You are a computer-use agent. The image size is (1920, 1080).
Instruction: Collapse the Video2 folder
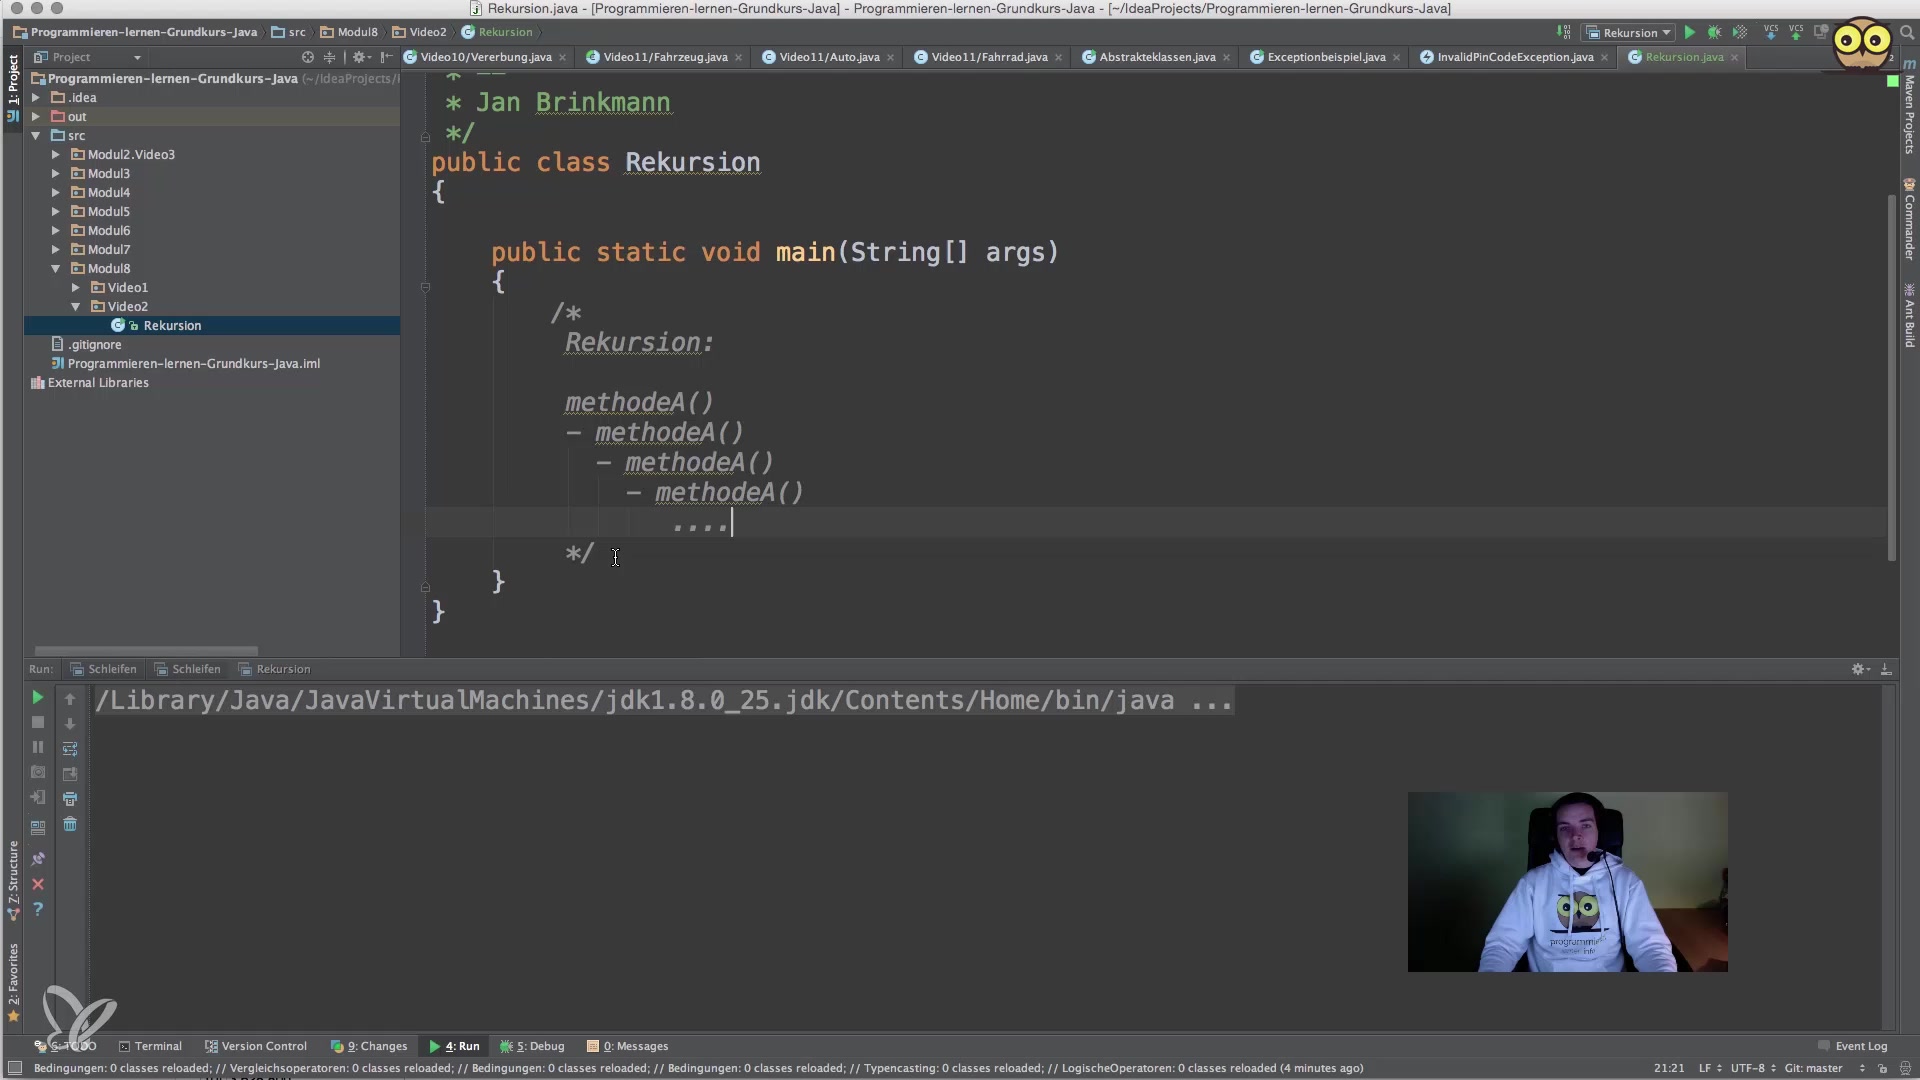tap(76, 307)
